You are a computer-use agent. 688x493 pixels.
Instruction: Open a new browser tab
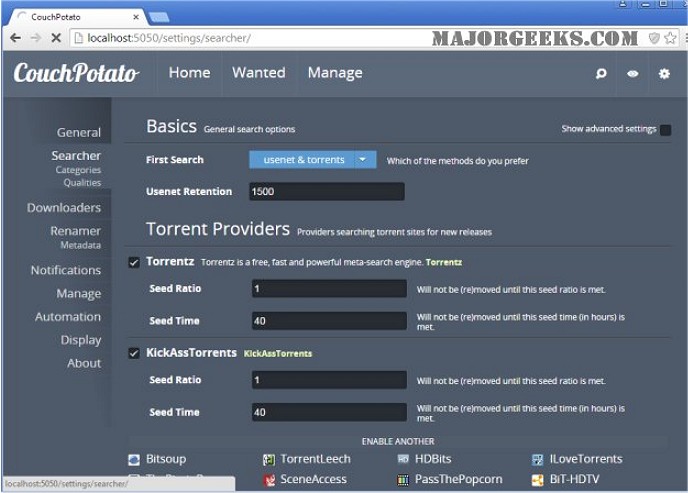click(x=159, y=18)
